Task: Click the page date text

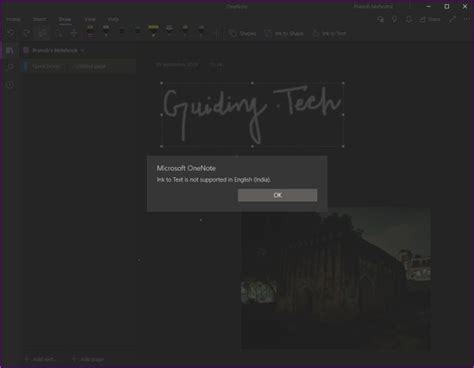Action: tap(177, 65)
